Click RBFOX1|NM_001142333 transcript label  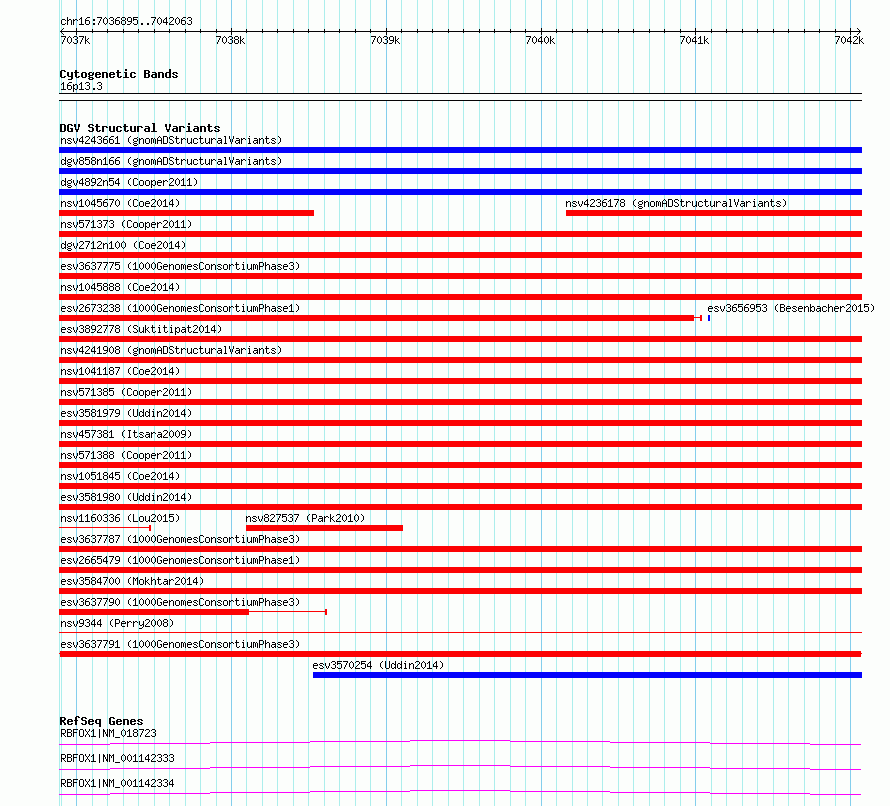117,758
